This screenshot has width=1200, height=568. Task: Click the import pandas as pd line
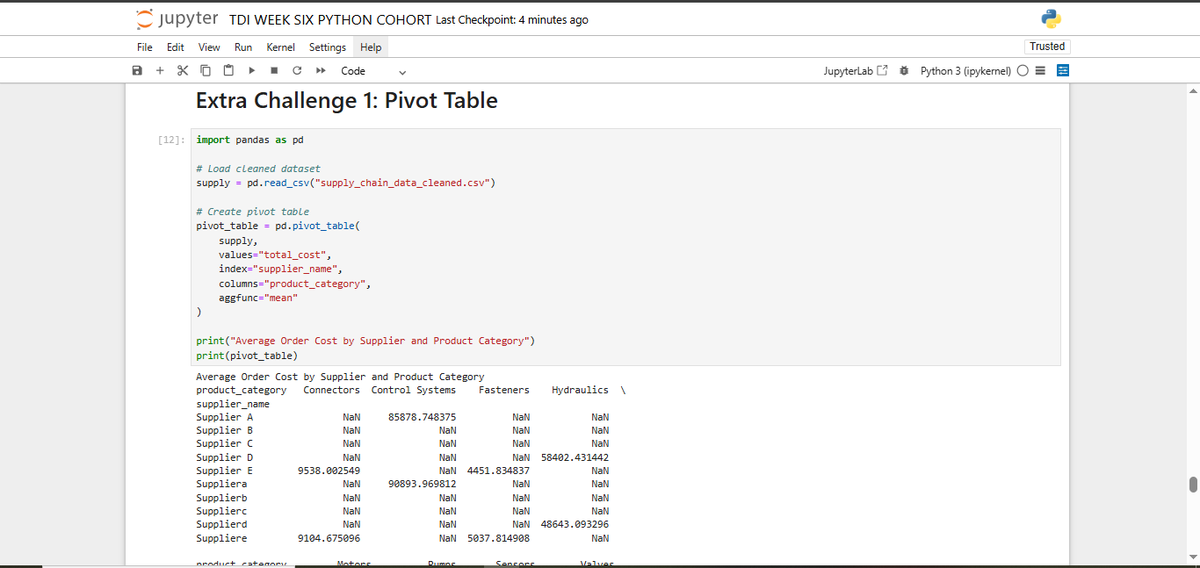pos(250,140)
